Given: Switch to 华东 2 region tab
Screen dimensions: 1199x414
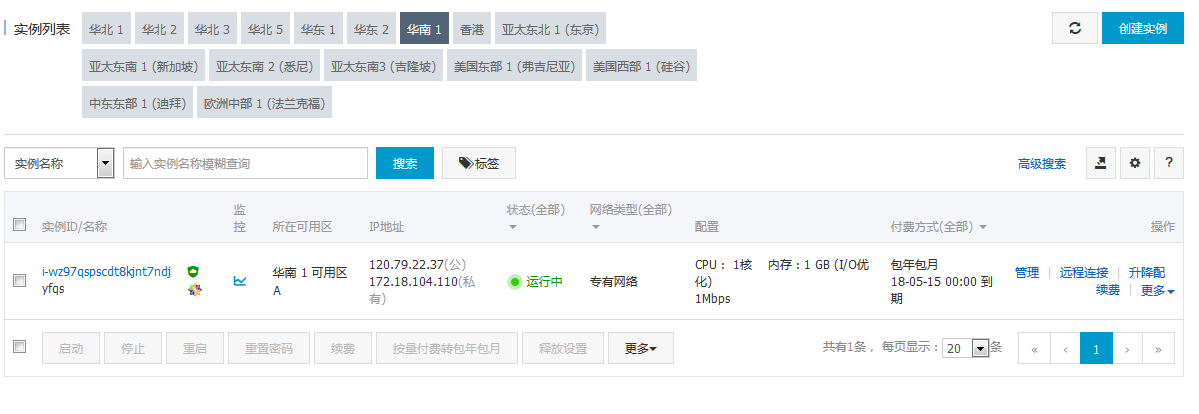Looking at the screenshot, I should [371, 28].
